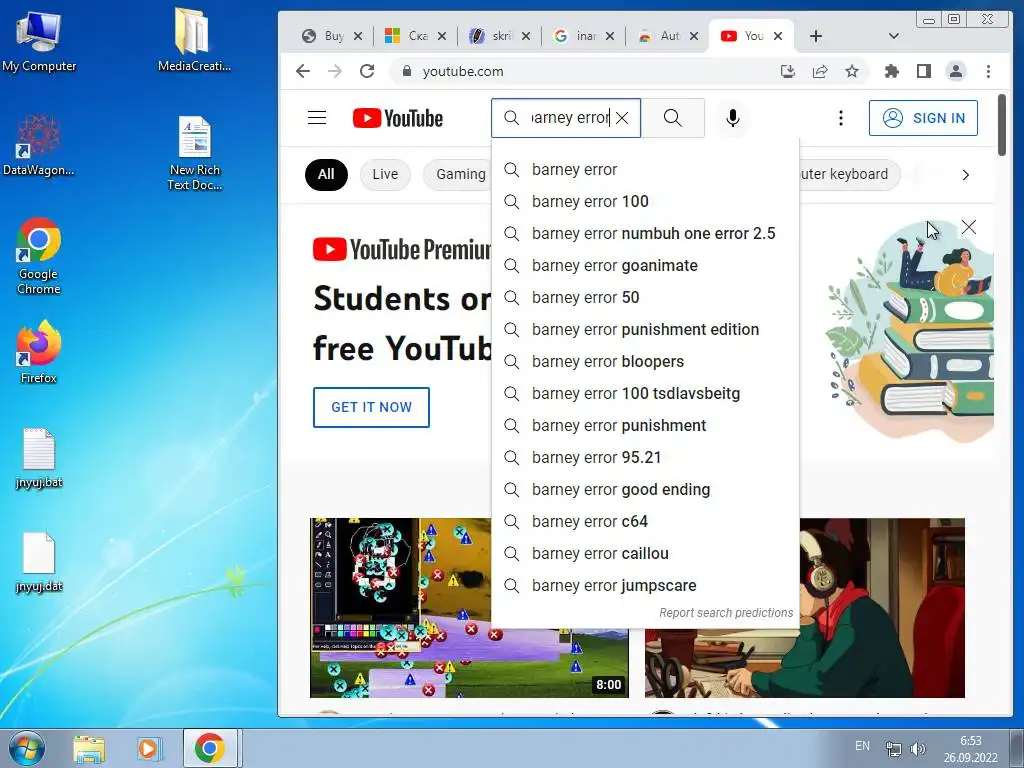Toggle Chrome side panel icon

click(923, 71)
